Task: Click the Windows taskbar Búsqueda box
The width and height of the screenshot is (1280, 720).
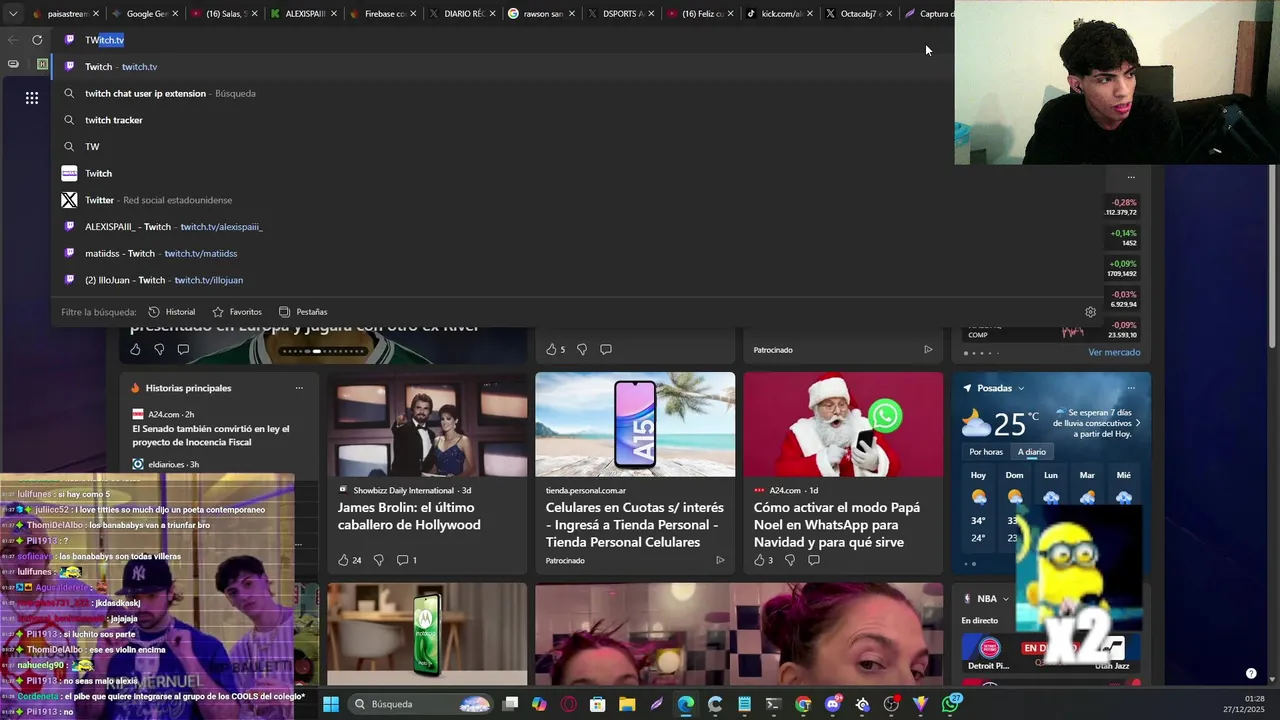Action: click(x=420, y=704)
